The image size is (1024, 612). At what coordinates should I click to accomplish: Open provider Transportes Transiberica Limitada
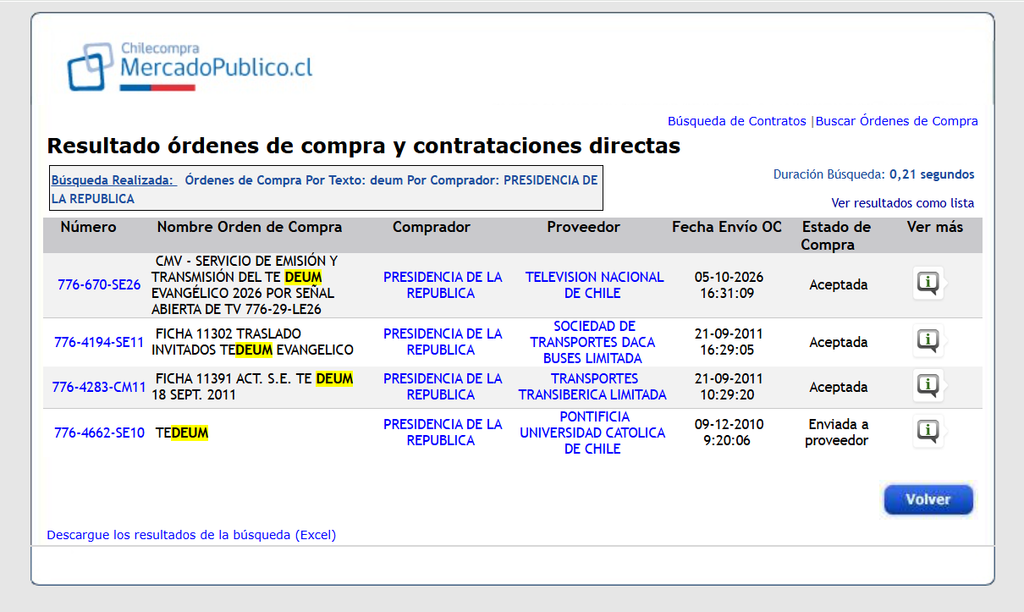tap(592, 387)
